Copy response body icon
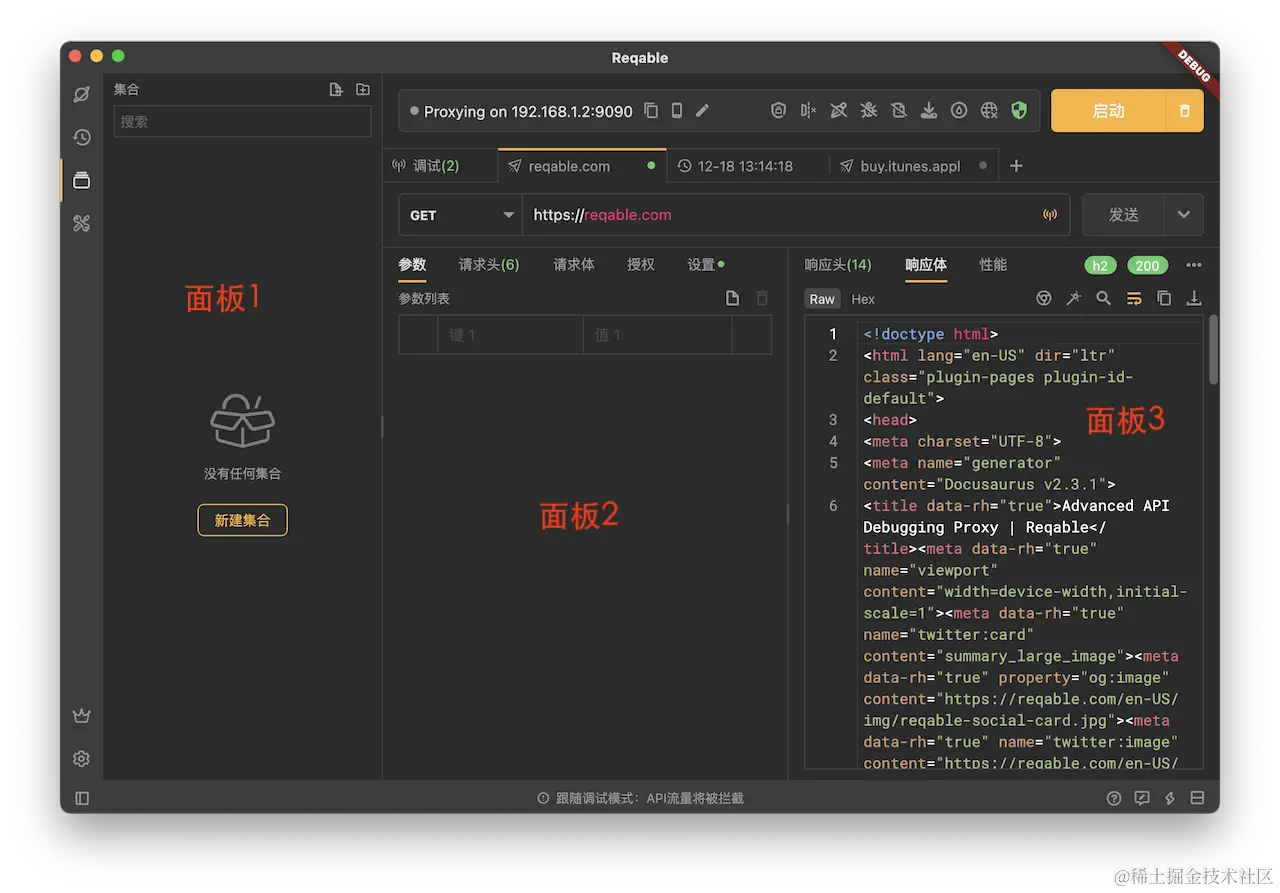 (x=1164, y=298)
